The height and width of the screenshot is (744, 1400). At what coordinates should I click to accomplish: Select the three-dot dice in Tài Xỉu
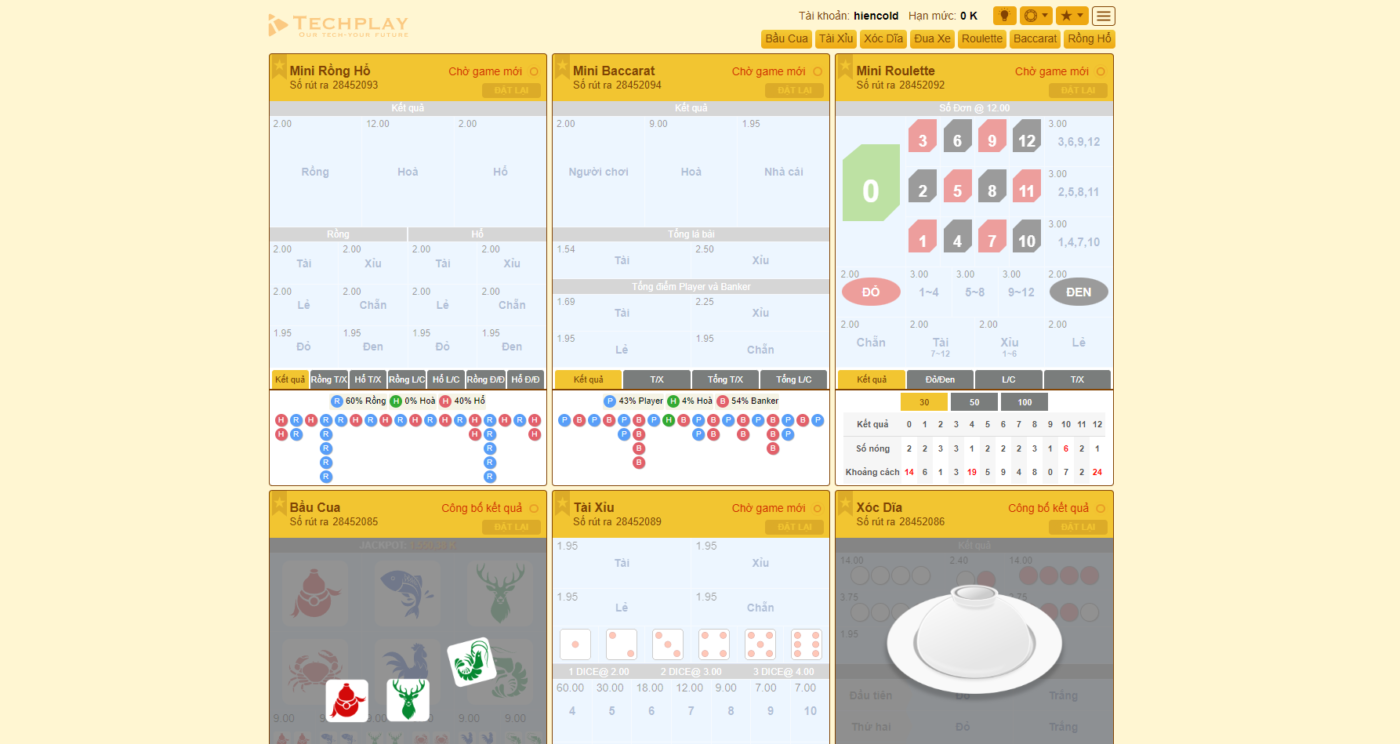point(667,644)
